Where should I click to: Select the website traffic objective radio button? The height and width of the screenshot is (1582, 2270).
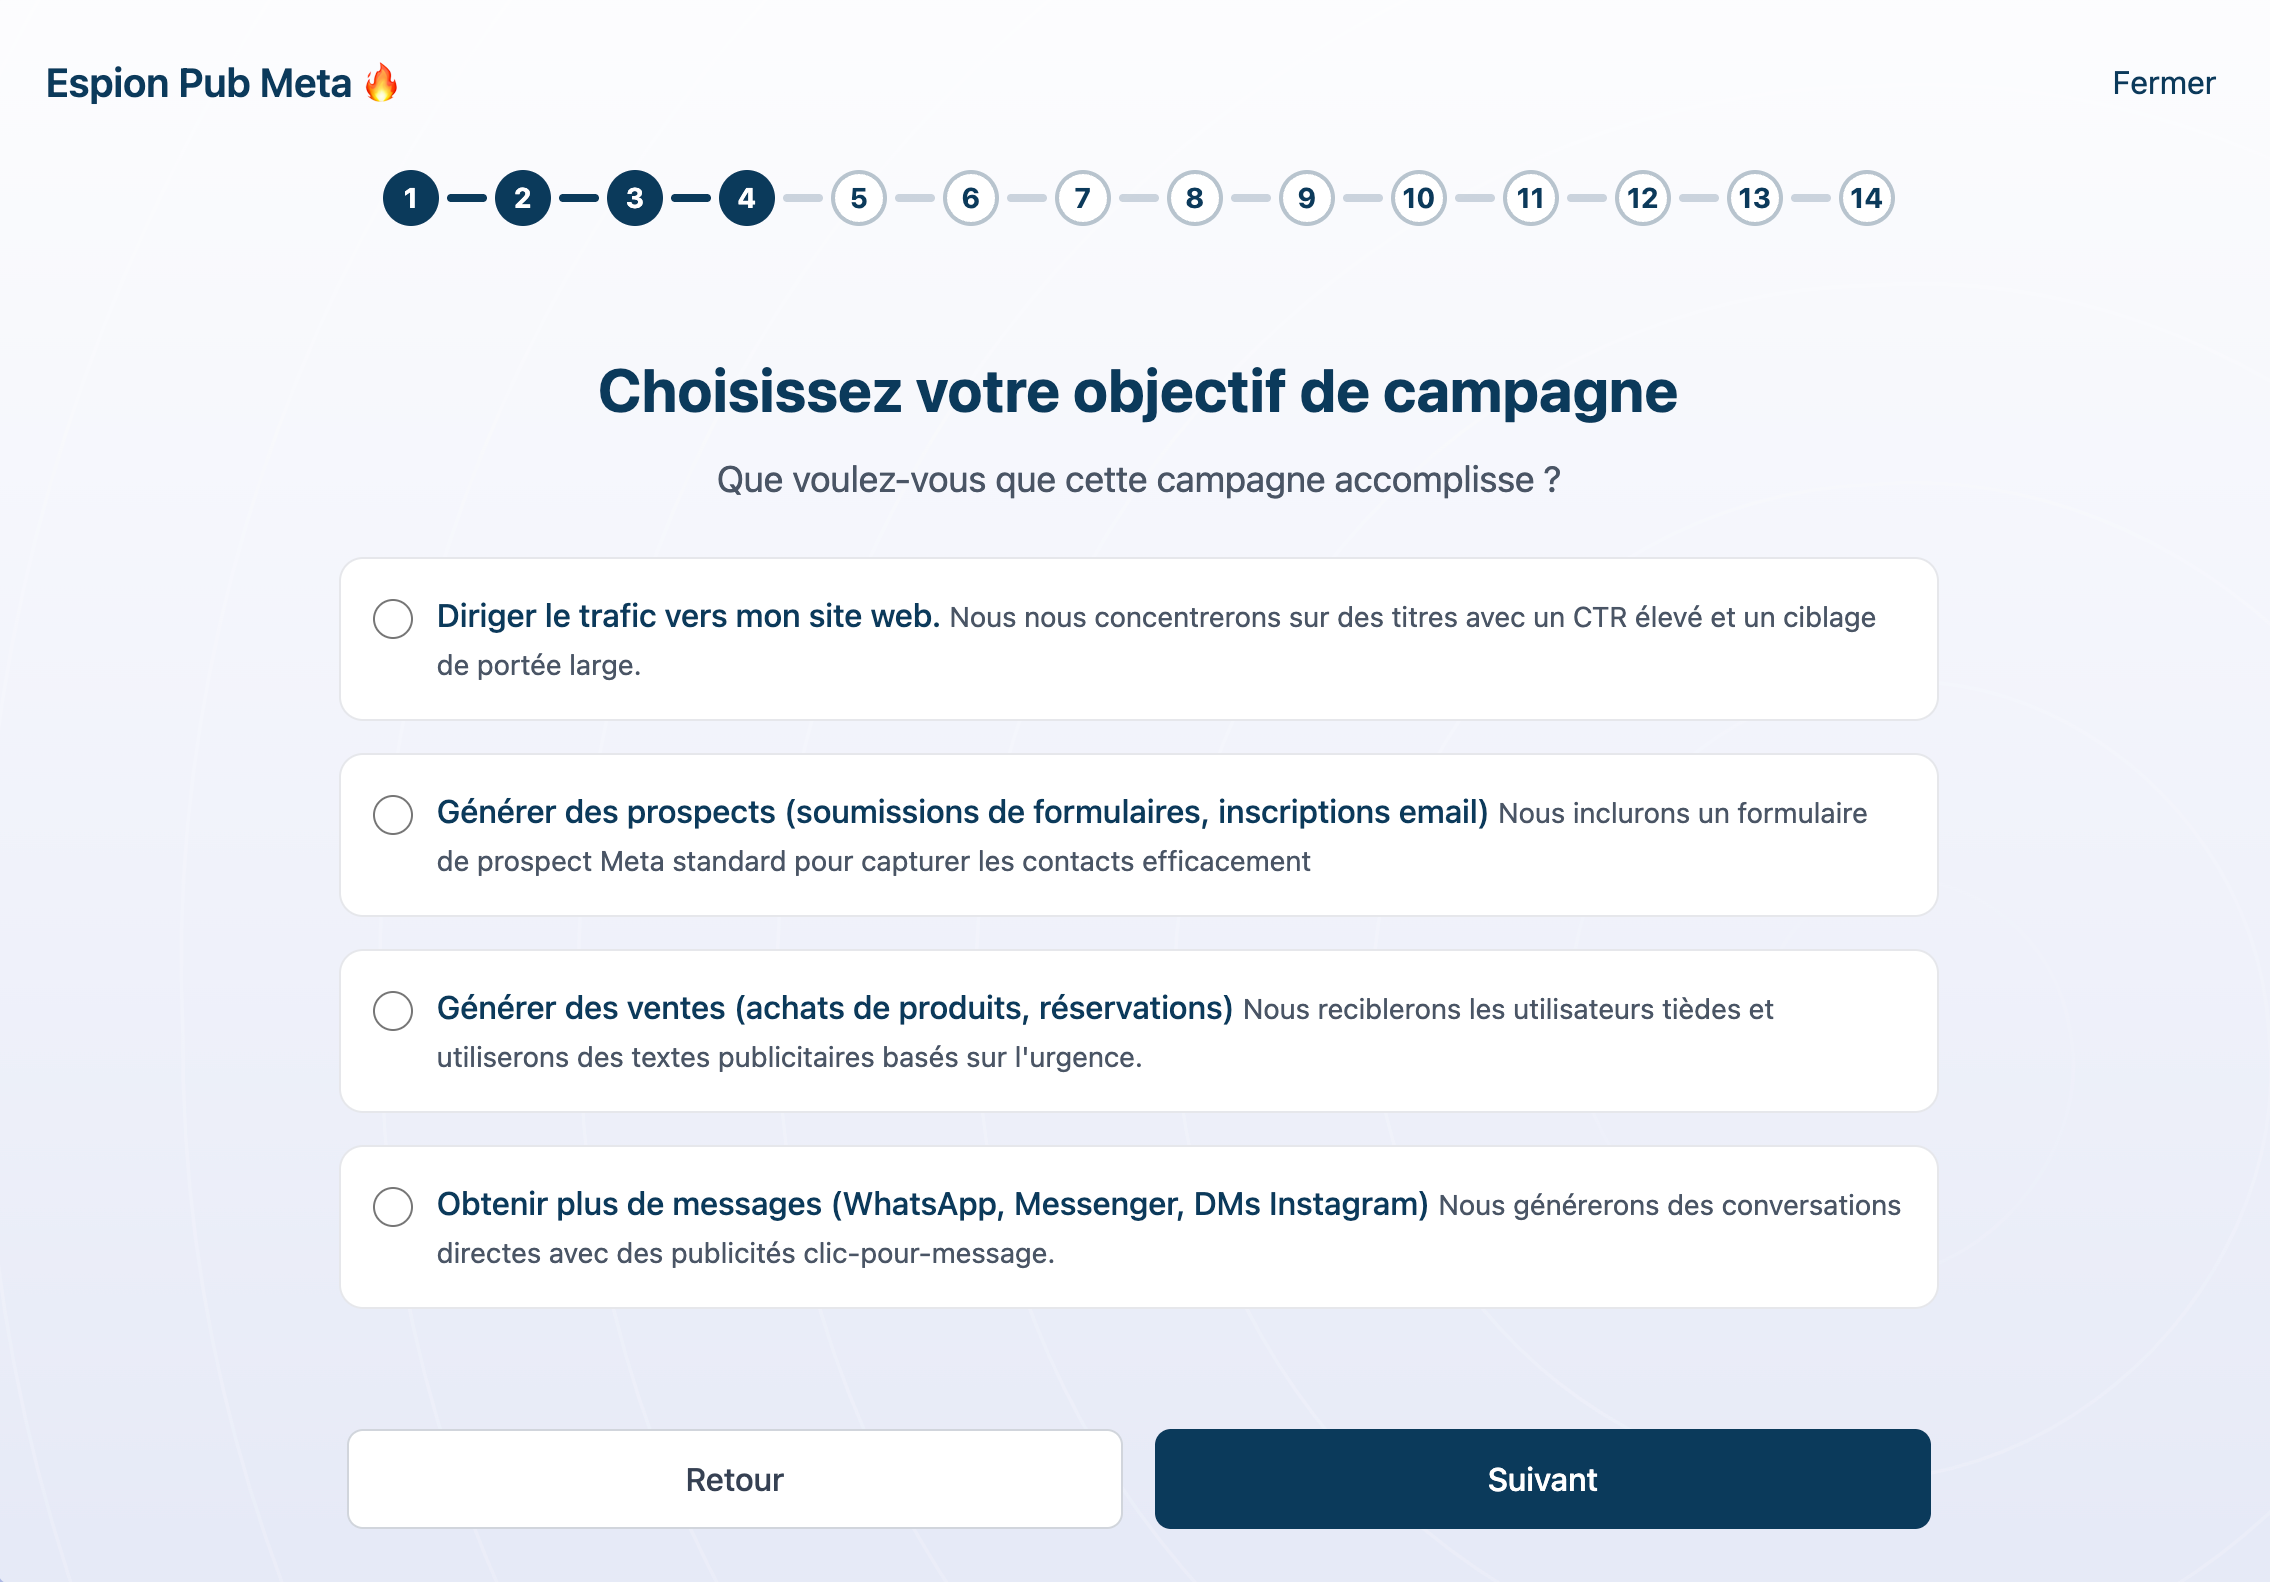coord(393,619)
